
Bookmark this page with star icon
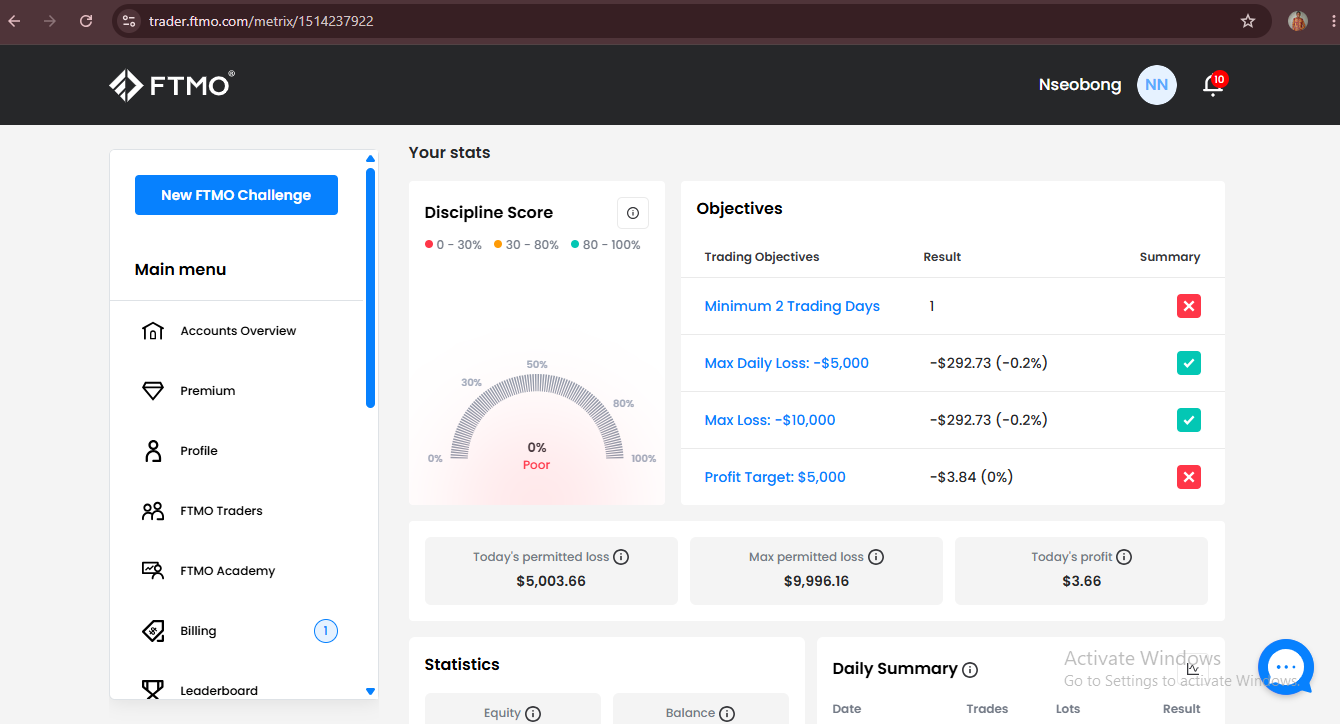[x=1248, y=21]
